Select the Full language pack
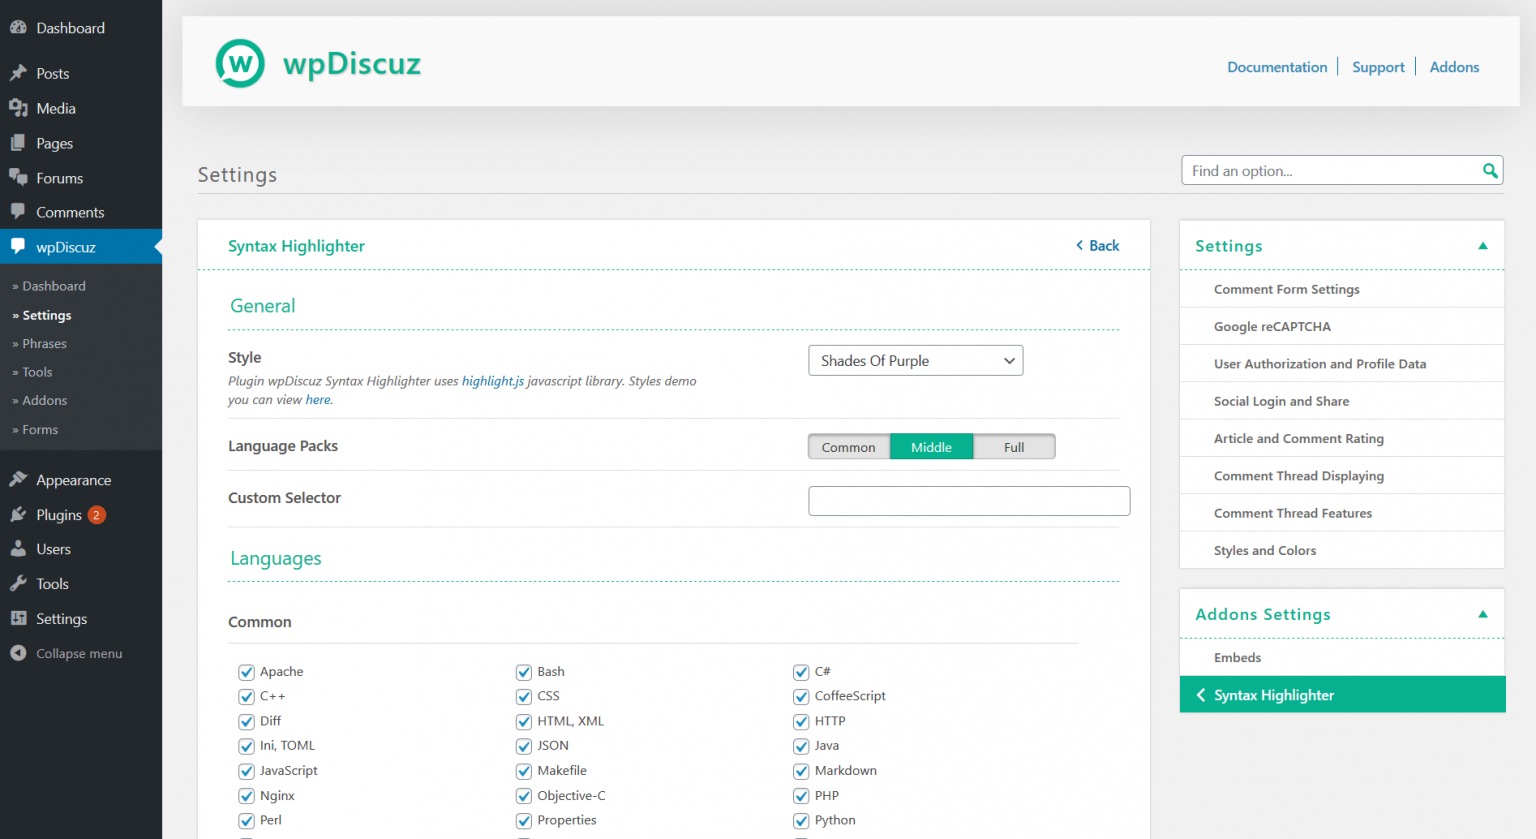 point(1014,447)
